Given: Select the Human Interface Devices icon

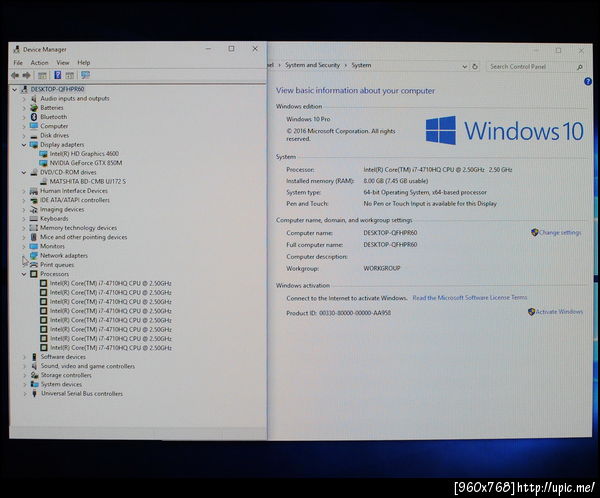Looking at the screenshot, I should [34, 191].
